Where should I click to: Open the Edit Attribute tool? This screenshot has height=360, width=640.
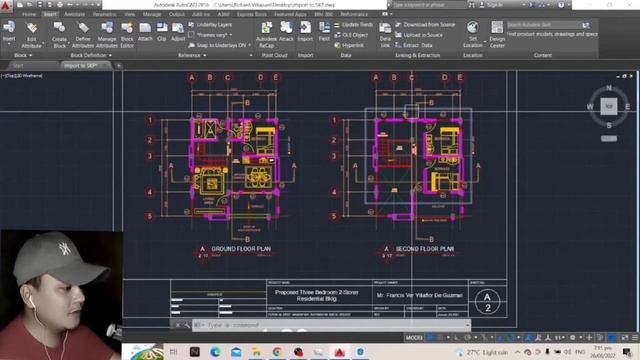click(x=31, y=35)
